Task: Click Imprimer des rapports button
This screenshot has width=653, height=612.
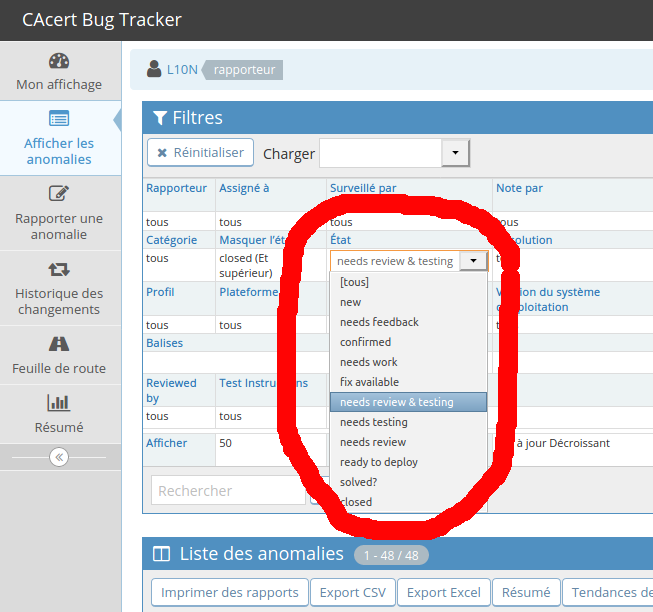Action: (229, 592)
